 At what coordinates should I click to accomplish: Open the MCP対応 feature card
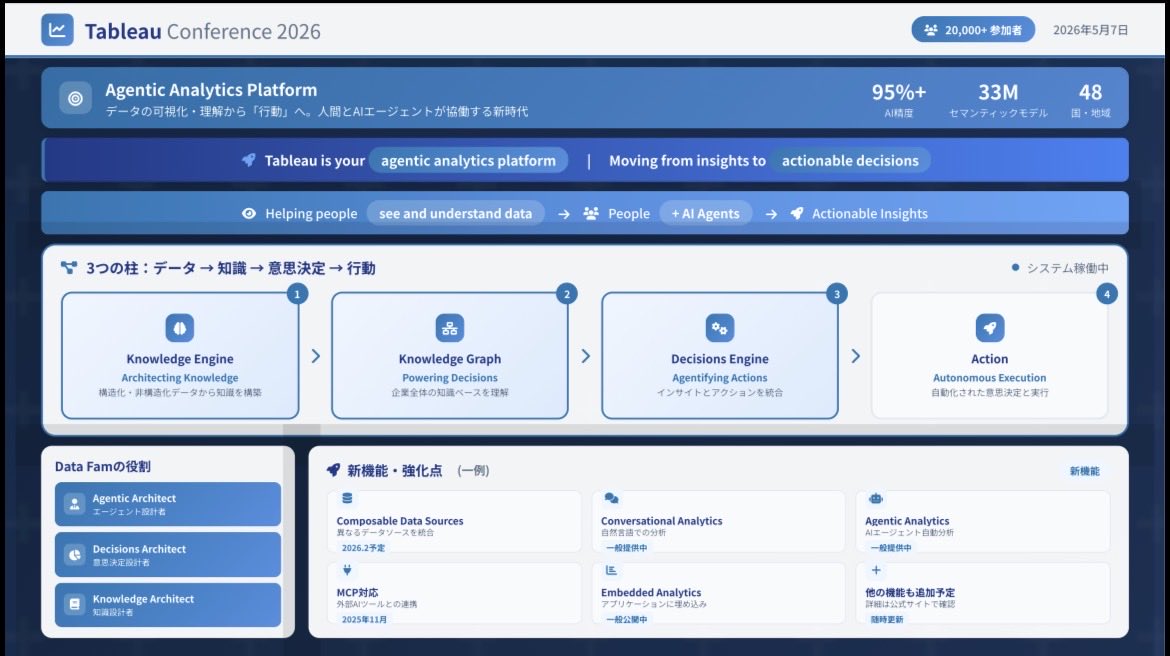tap(454, 593)
